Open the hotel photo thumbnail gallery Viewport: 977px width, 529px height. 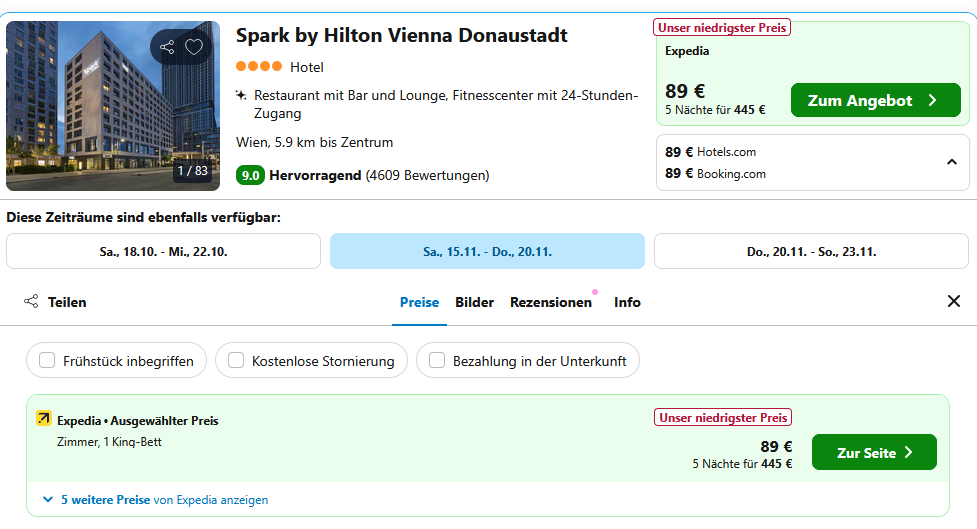coord(112,105)
